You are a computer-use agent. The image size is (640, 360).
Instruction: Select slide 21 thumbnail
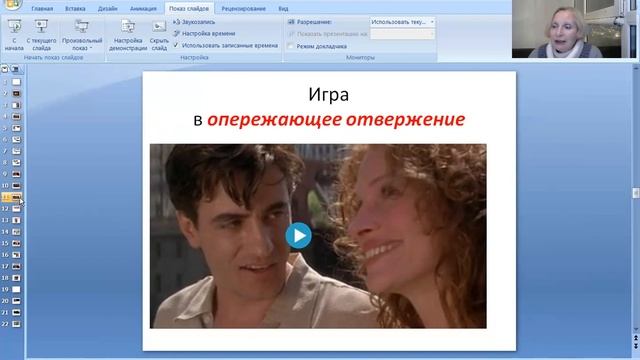click(16, 312)
